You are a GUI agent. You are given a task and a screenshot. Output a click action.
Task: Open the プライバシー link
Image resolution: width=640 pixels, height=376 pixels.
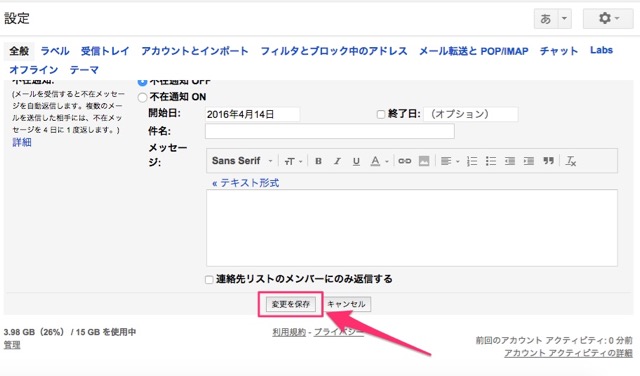click(x=338, y=332)
